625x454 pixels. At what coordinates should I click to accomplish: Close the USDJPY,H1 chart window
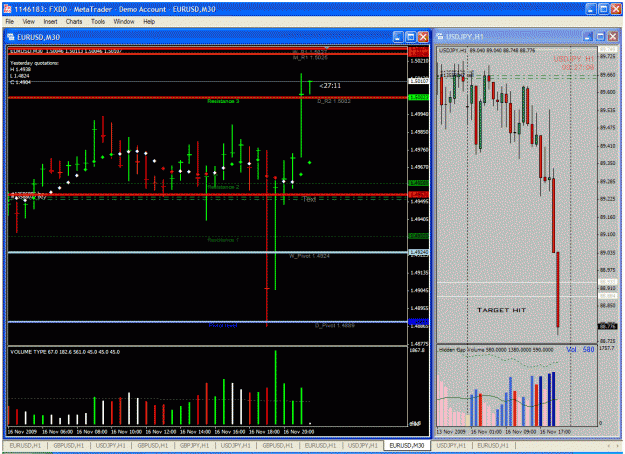click(613, 37)
